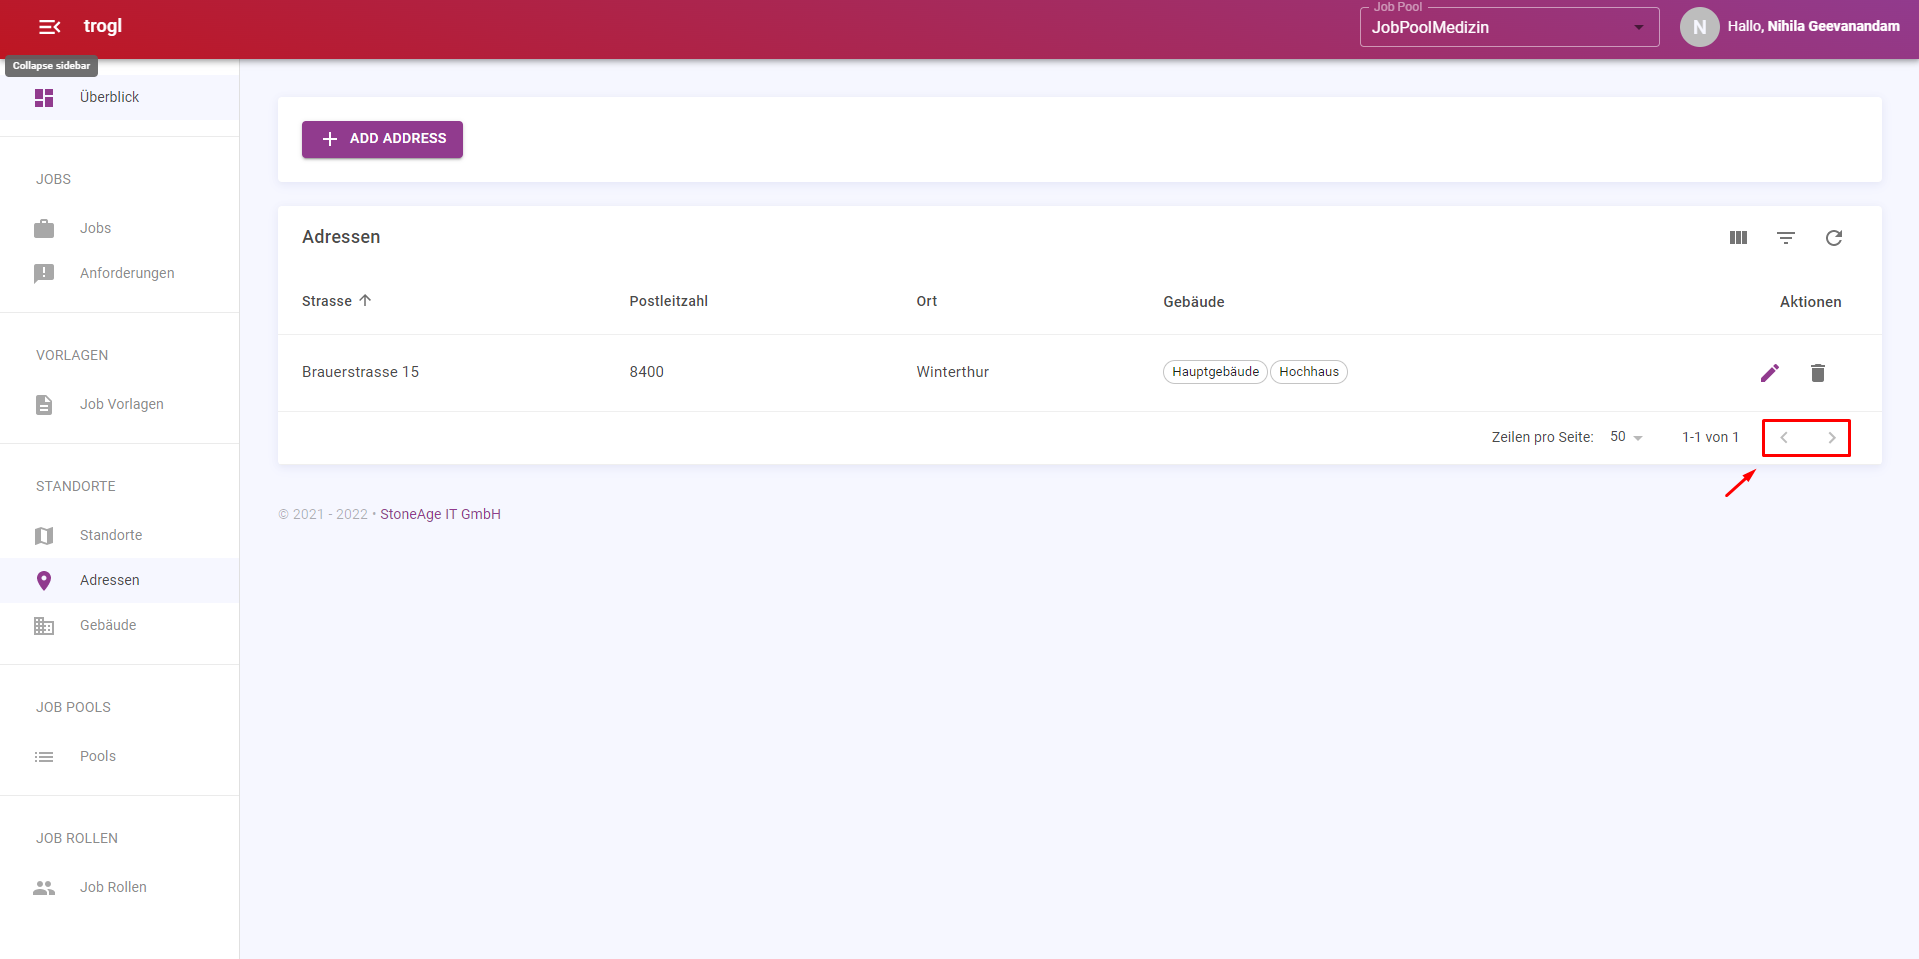This screenshot has height=959, width=1919.
Task: Refresh the Adressen table
Action: coord(1834,237)
